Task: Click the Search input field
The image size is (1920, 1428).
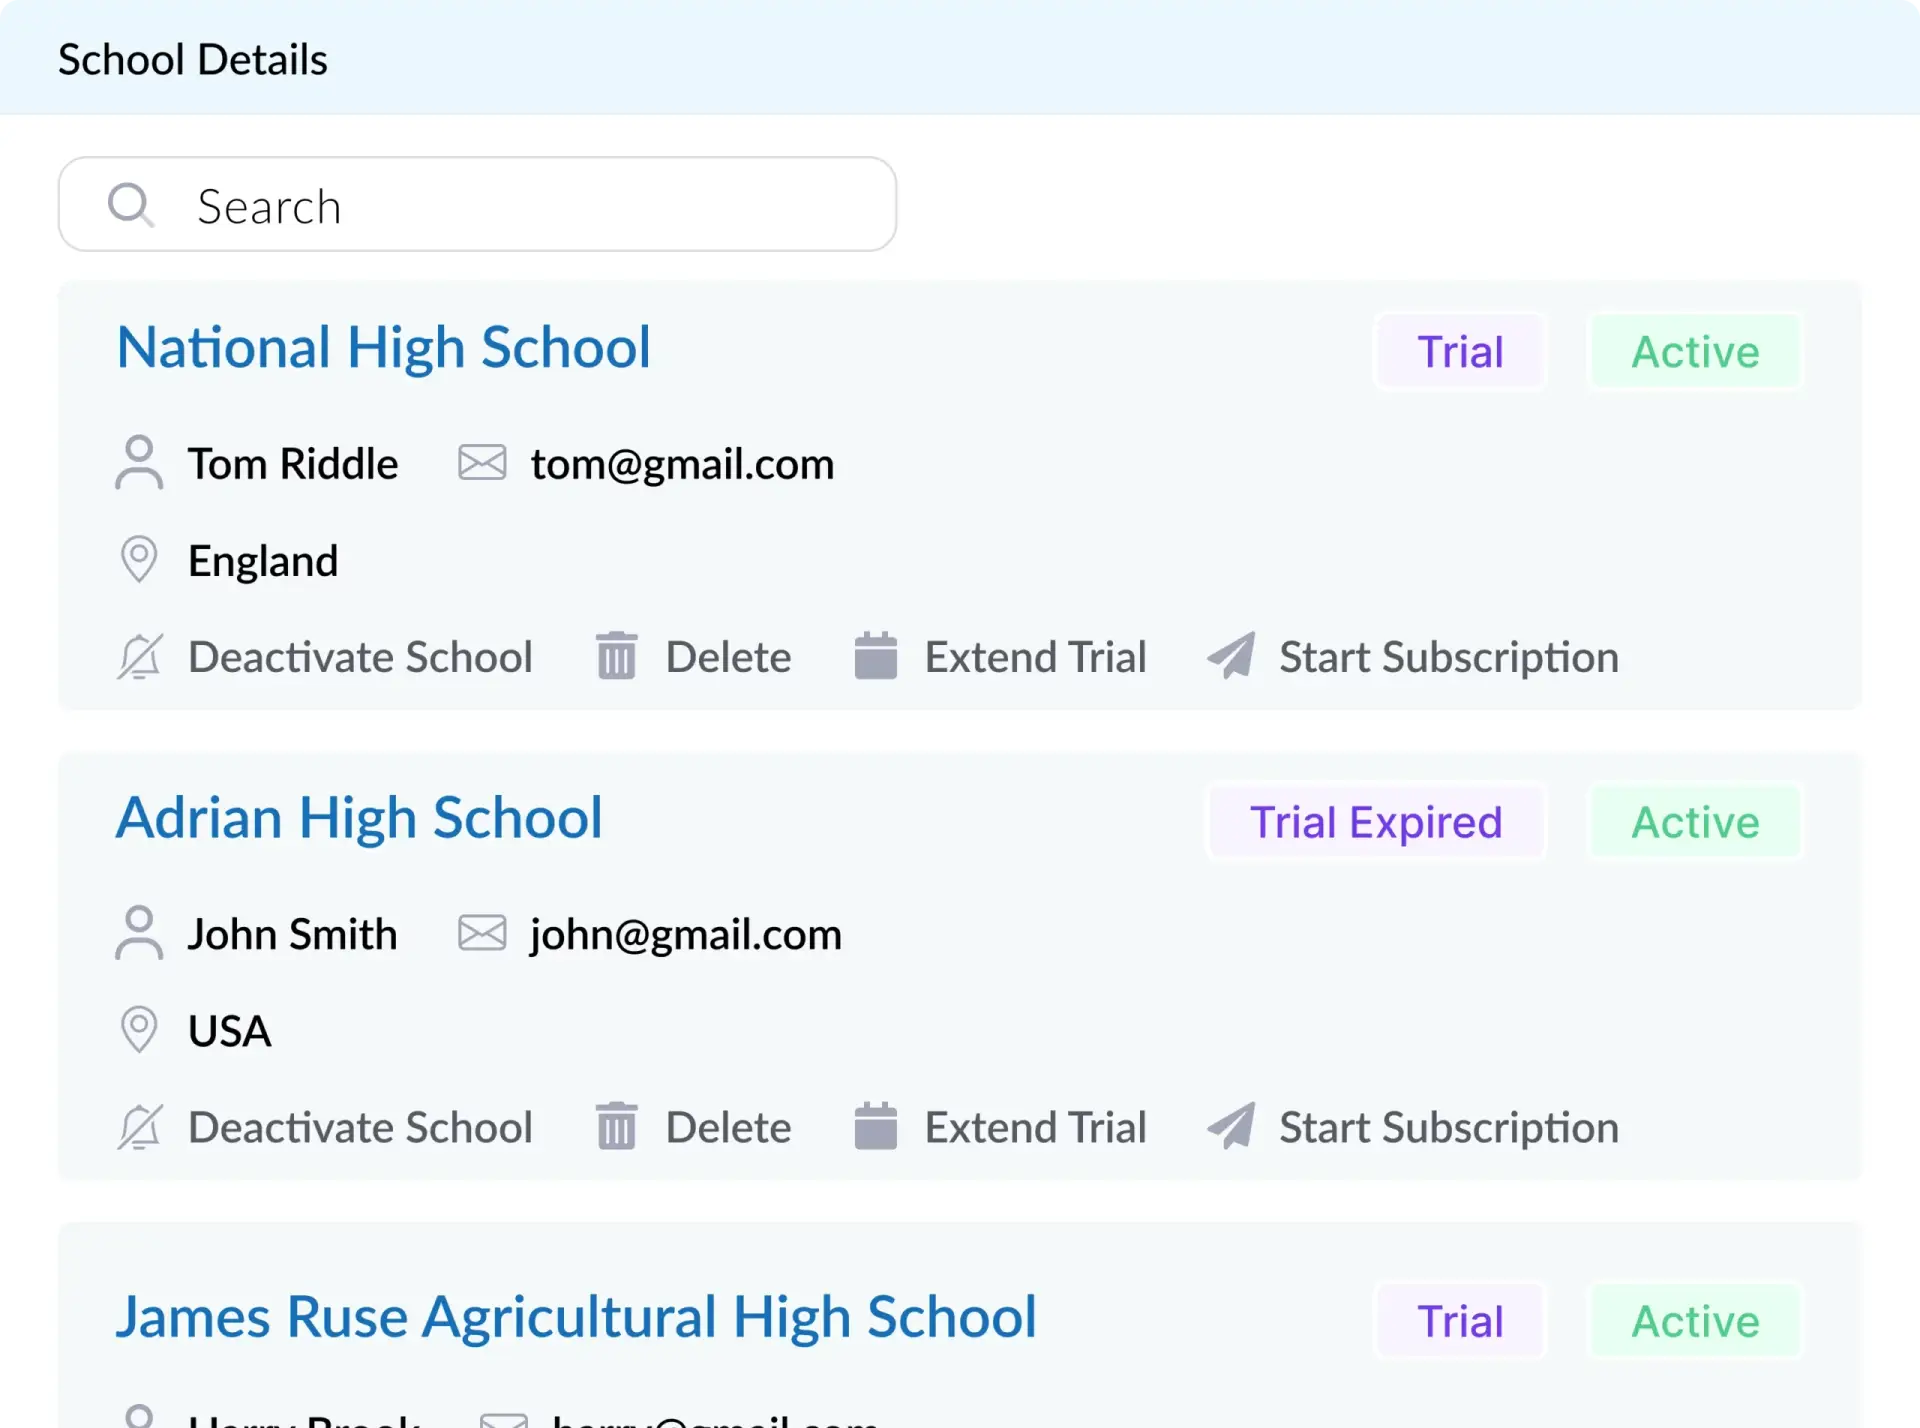Action: coord(540,205)
